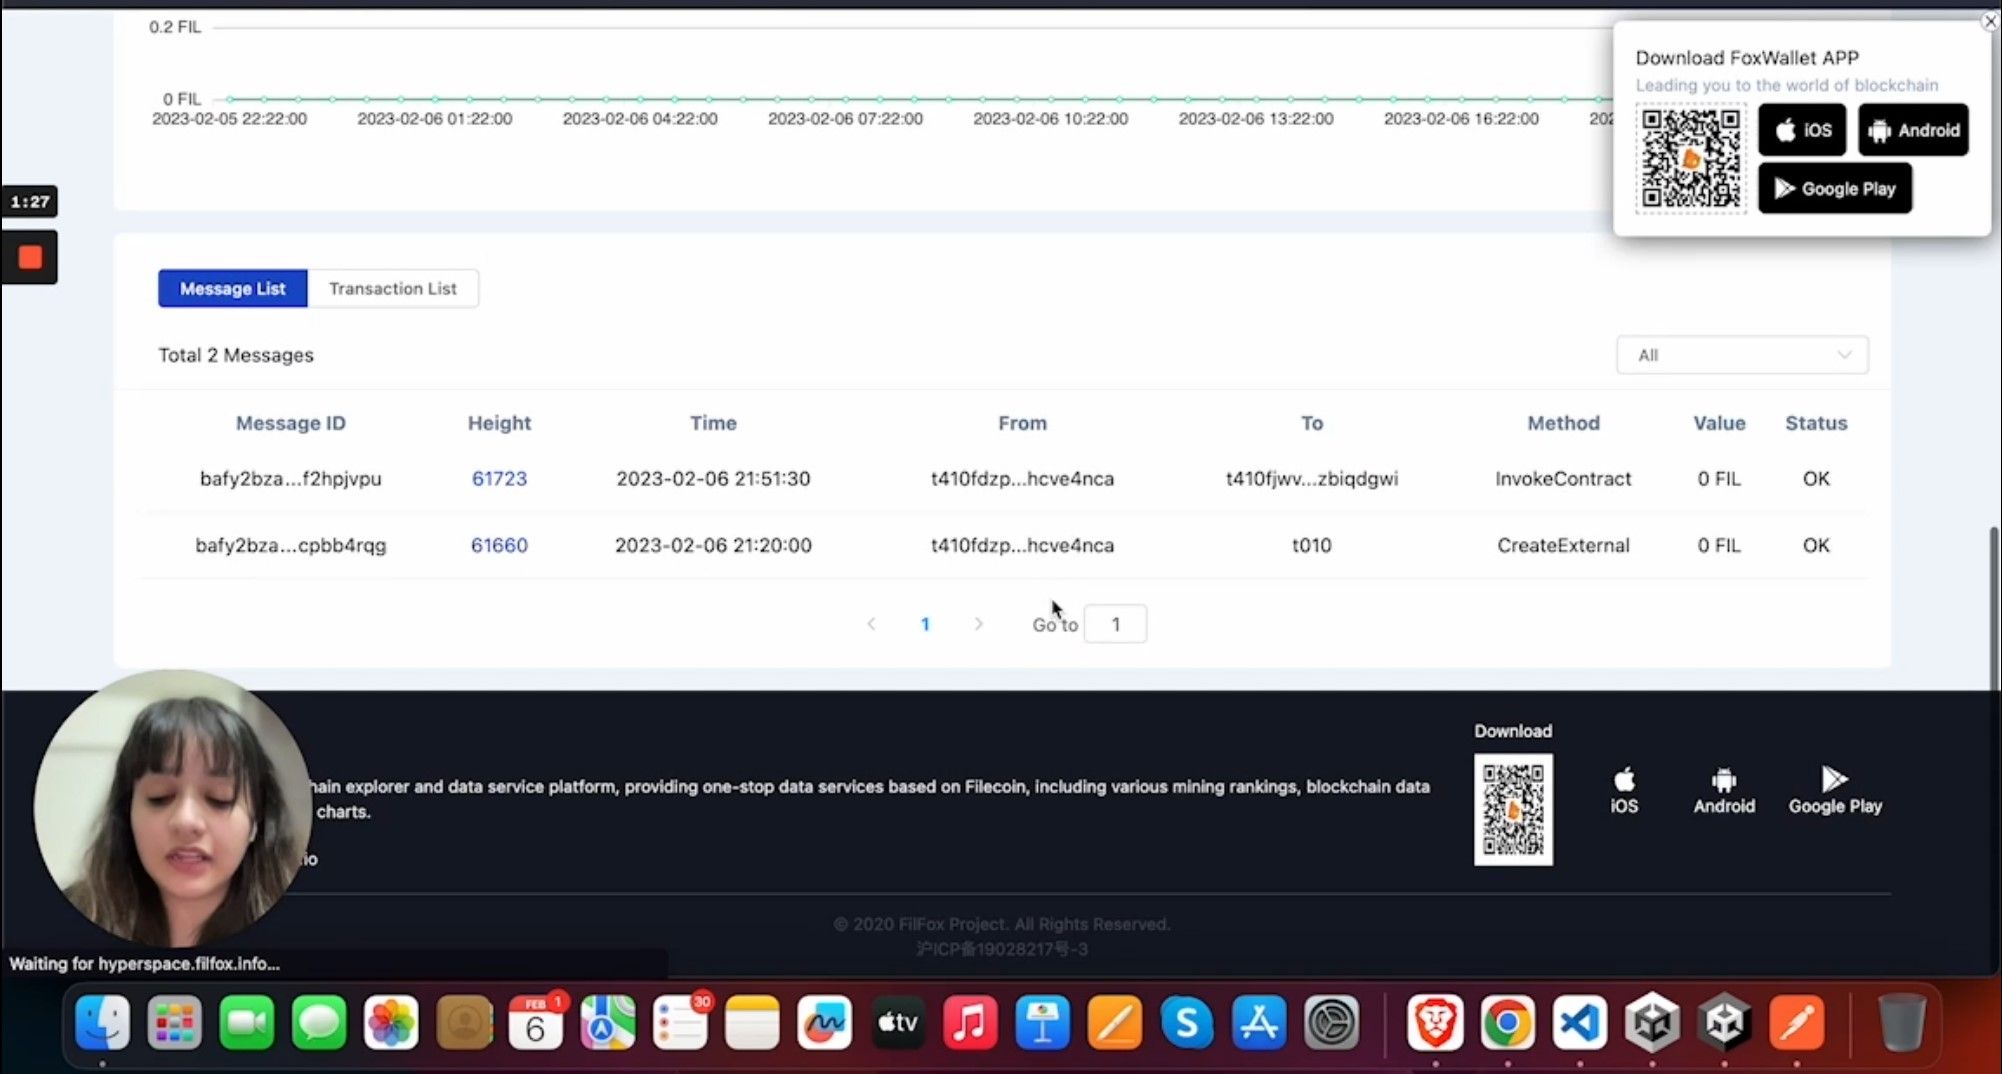Click the CreateExternal method cell

(1563, 545)
